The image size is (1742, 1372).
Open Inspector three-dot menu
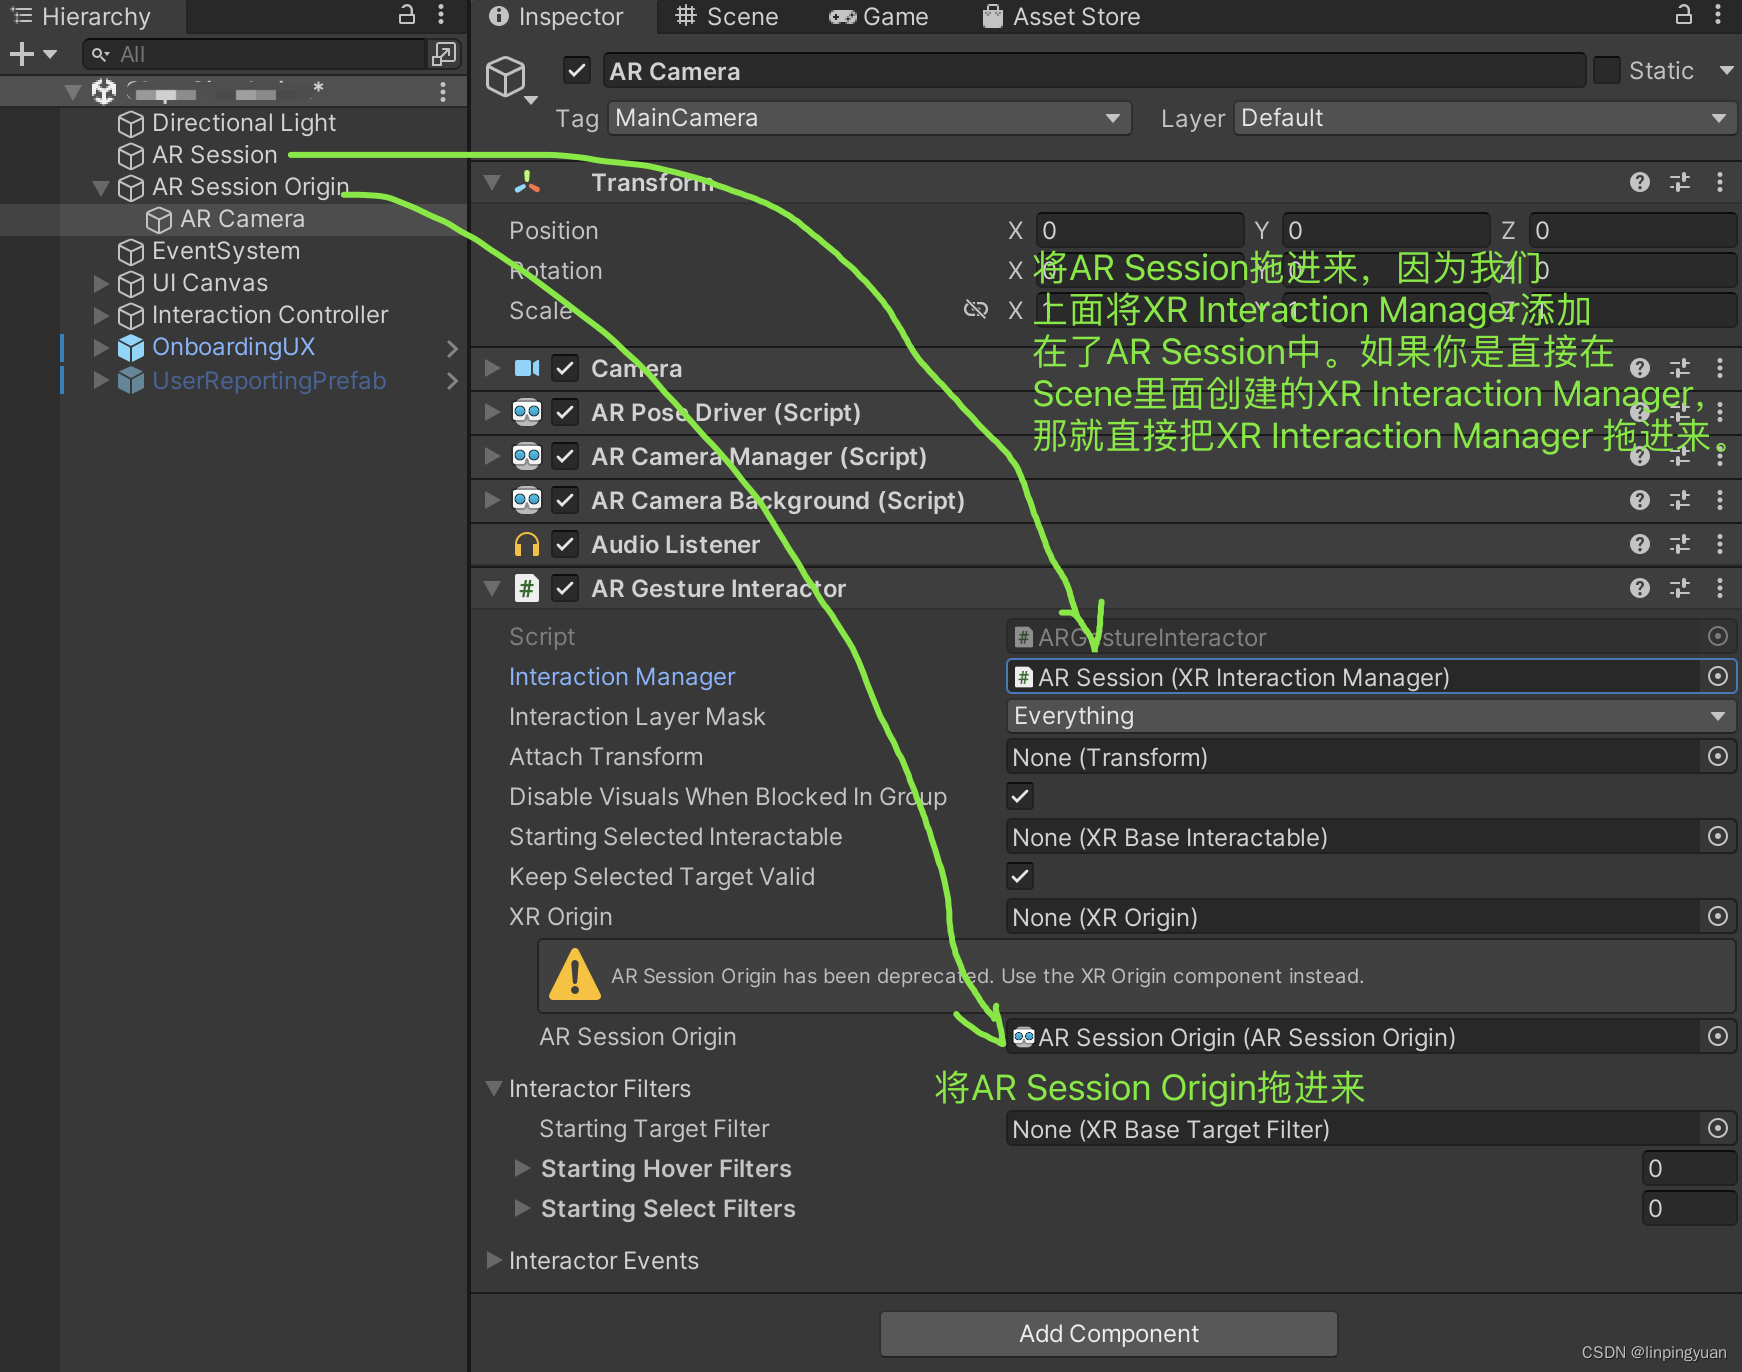(x=1718, y=14)
